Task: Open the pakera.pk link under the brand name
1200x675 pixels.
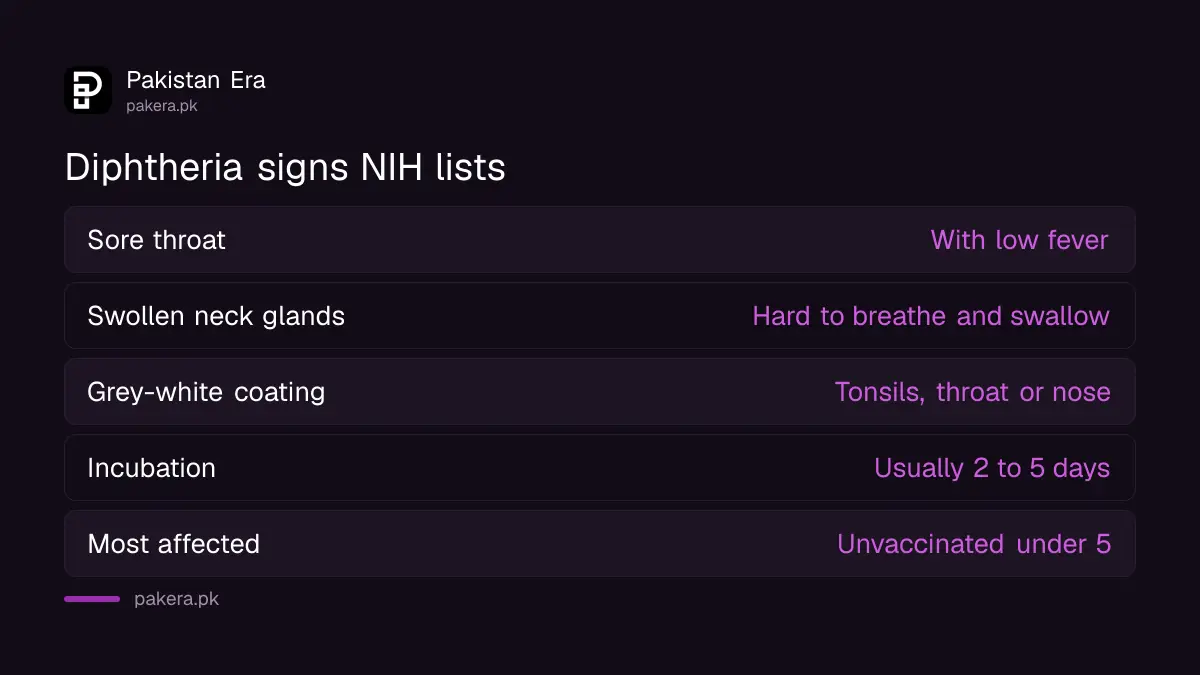Action: [x=162, y=105]
